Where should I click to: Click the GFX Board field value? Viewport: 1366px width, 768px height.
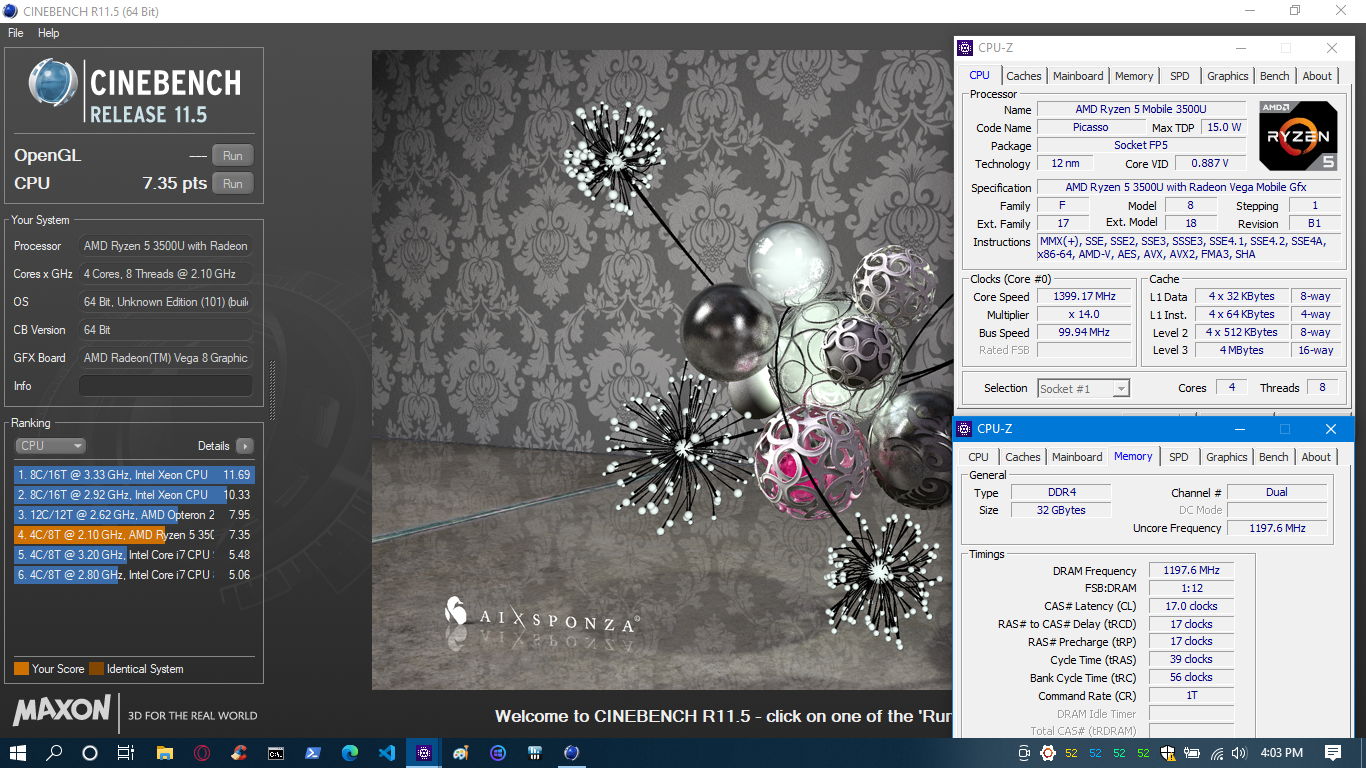[166, 358]
